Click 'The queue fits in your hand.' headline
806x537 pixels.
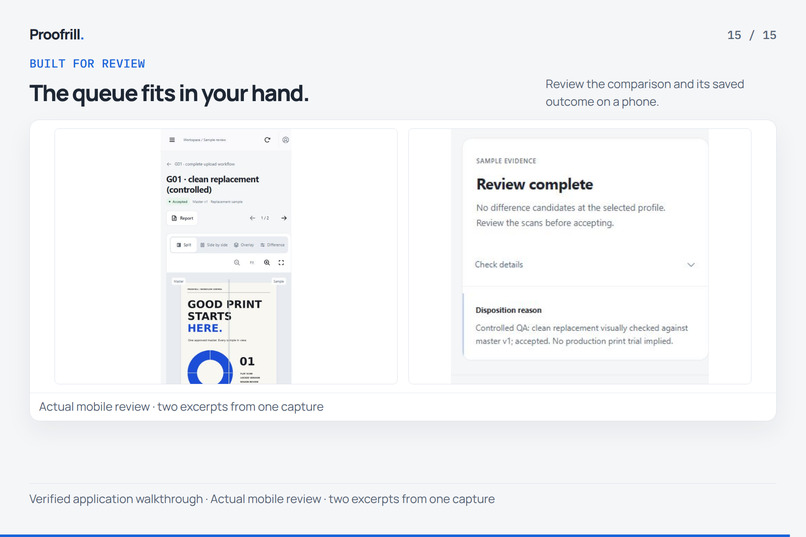[169, 94]
